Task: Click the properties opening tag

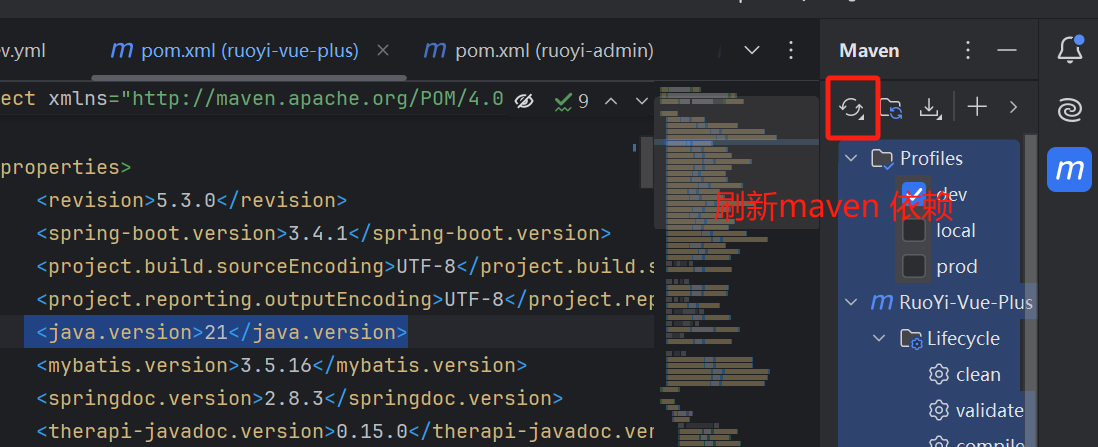Action: click(x=65, y=167)
